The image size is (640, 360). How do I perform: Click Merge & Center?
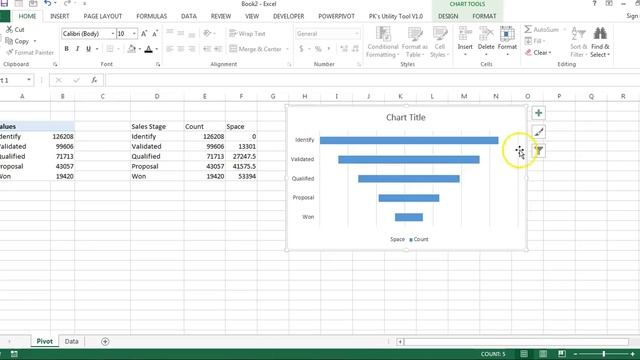coord(256,49)
